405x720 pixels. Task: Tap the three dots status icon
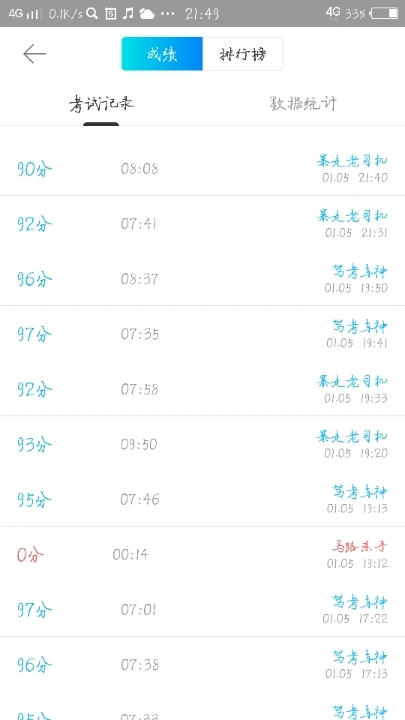click(168, 14)
